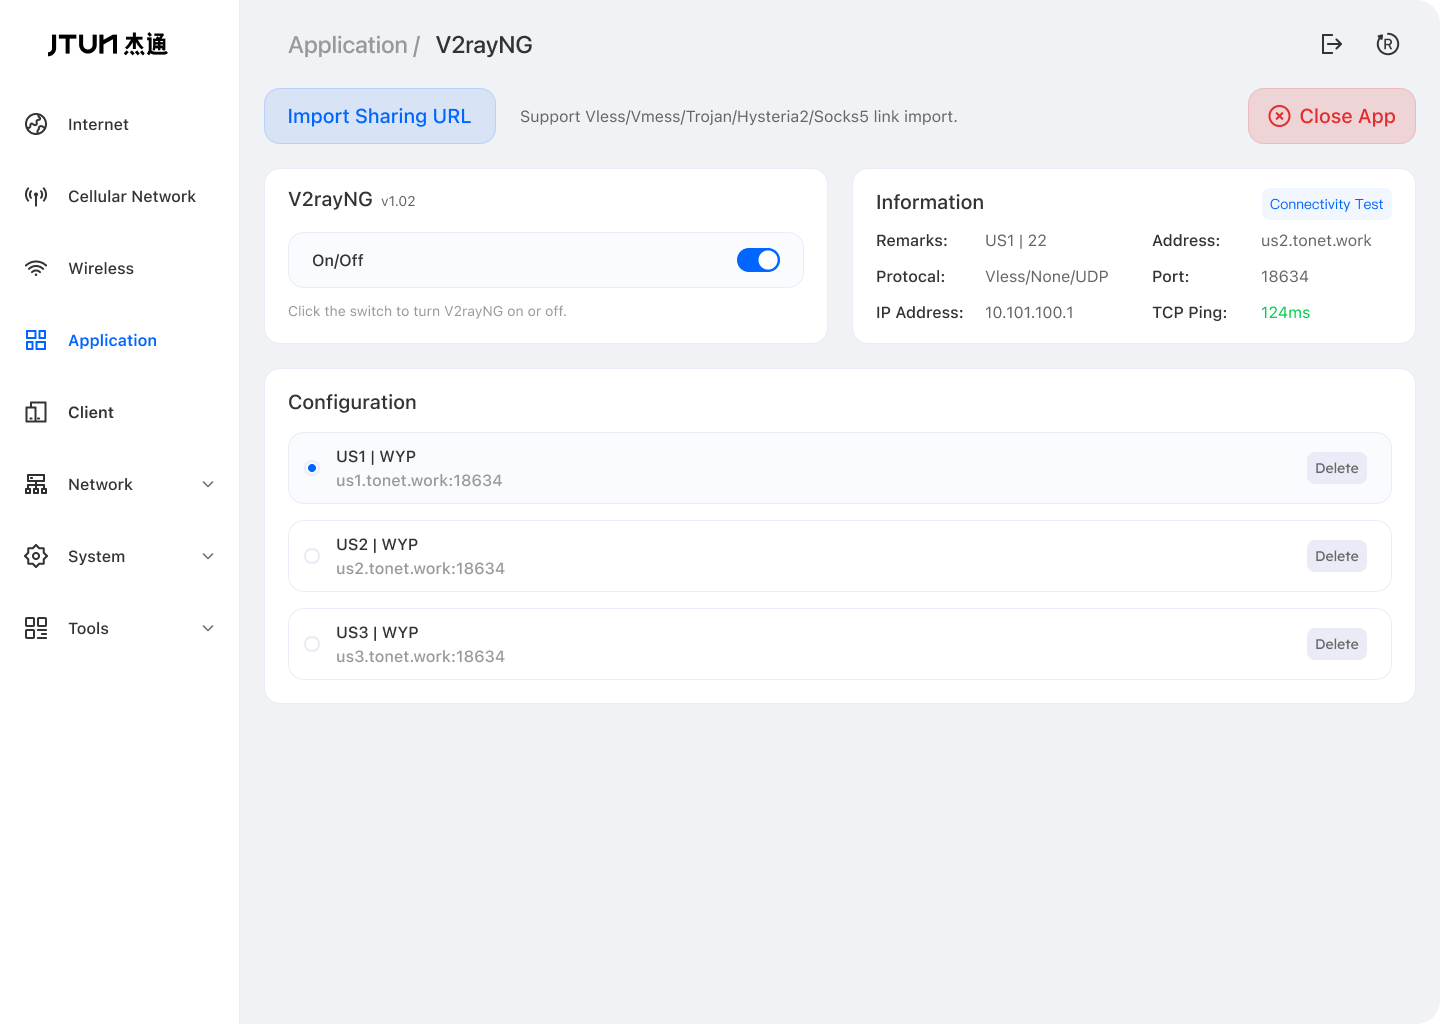The width and height of the screenshot is (1440, 1024).
Task: Delete the US3 | WYP configuration
Action: point(1337,644)
